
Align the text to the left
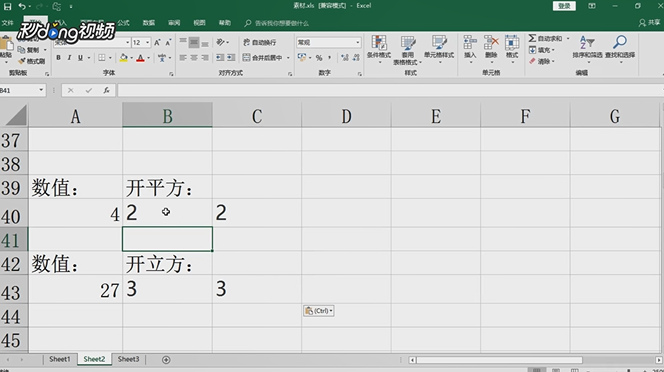tap(183, 58)
